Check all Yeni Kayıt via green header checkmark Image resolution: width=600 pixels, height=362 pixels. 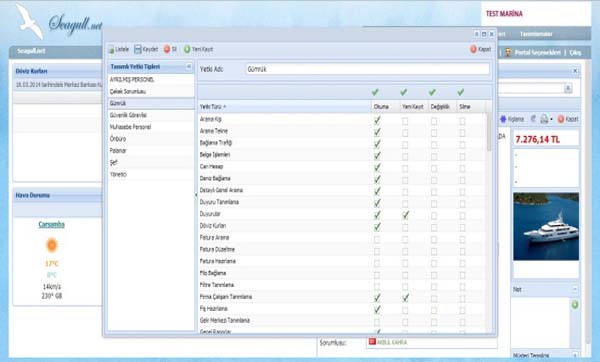[404, 92]
